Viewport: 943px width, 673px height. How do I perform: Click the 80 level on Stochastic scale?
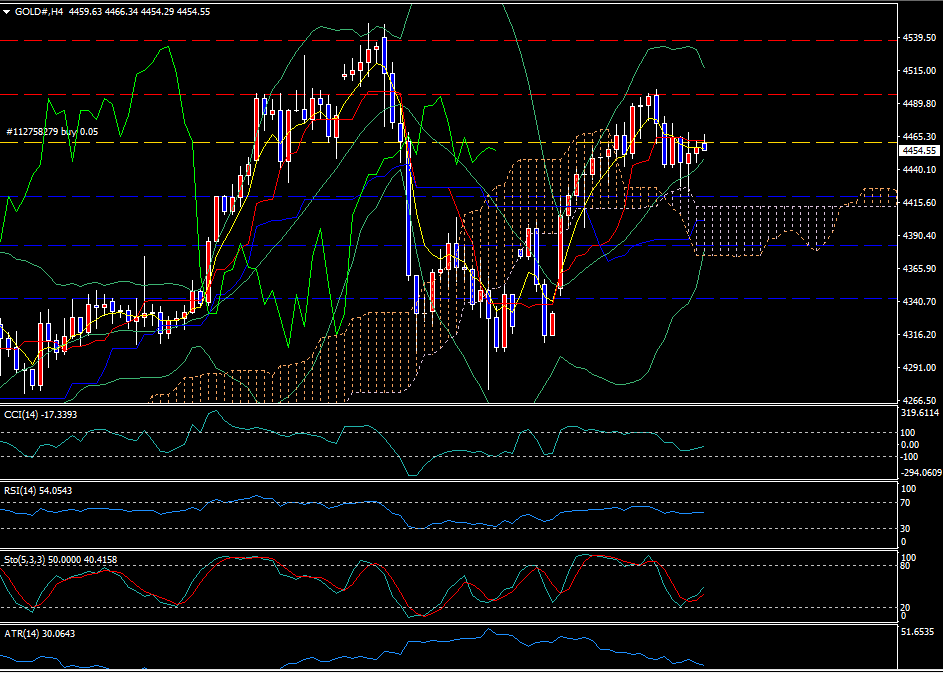(x=906, y=566)
